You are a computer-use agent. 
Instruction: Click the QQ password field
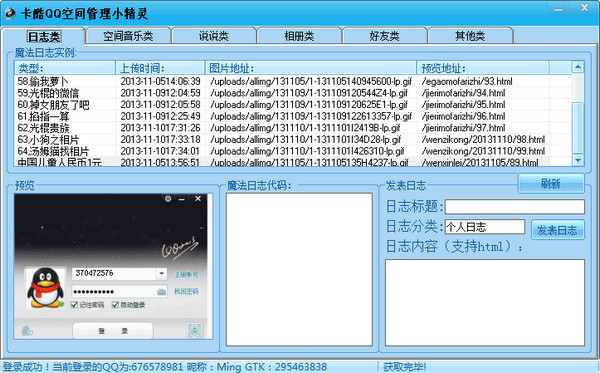click(119, 292)
